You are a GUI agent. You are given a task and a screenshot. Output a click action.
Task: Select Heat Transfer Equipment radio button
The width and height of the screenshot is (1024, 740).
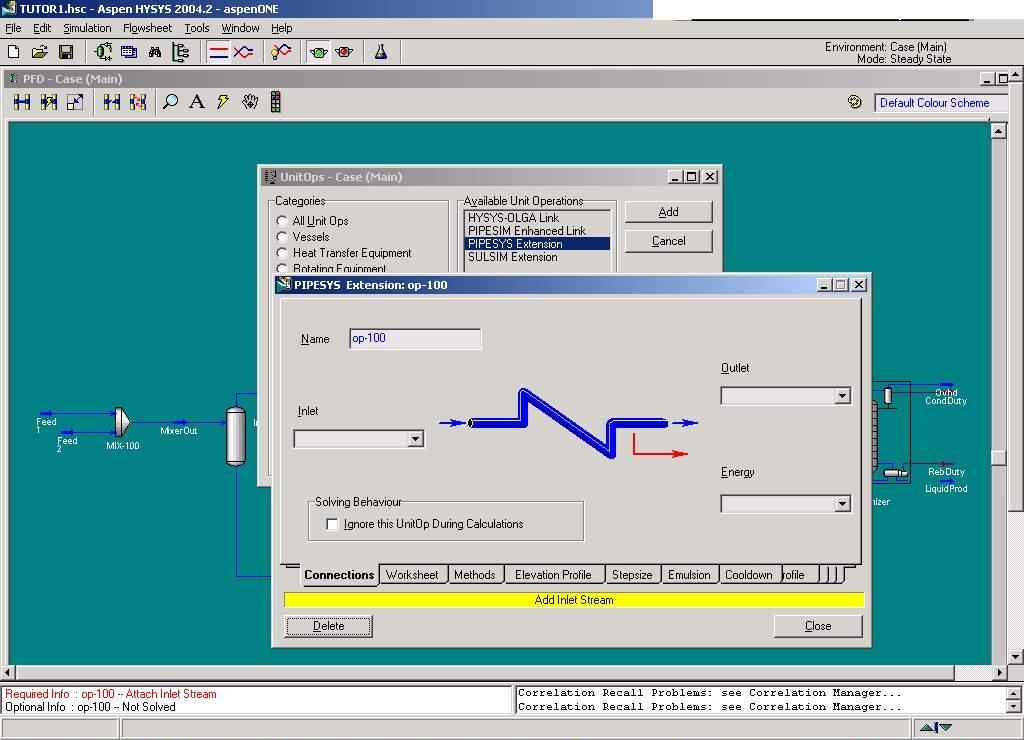281,253
